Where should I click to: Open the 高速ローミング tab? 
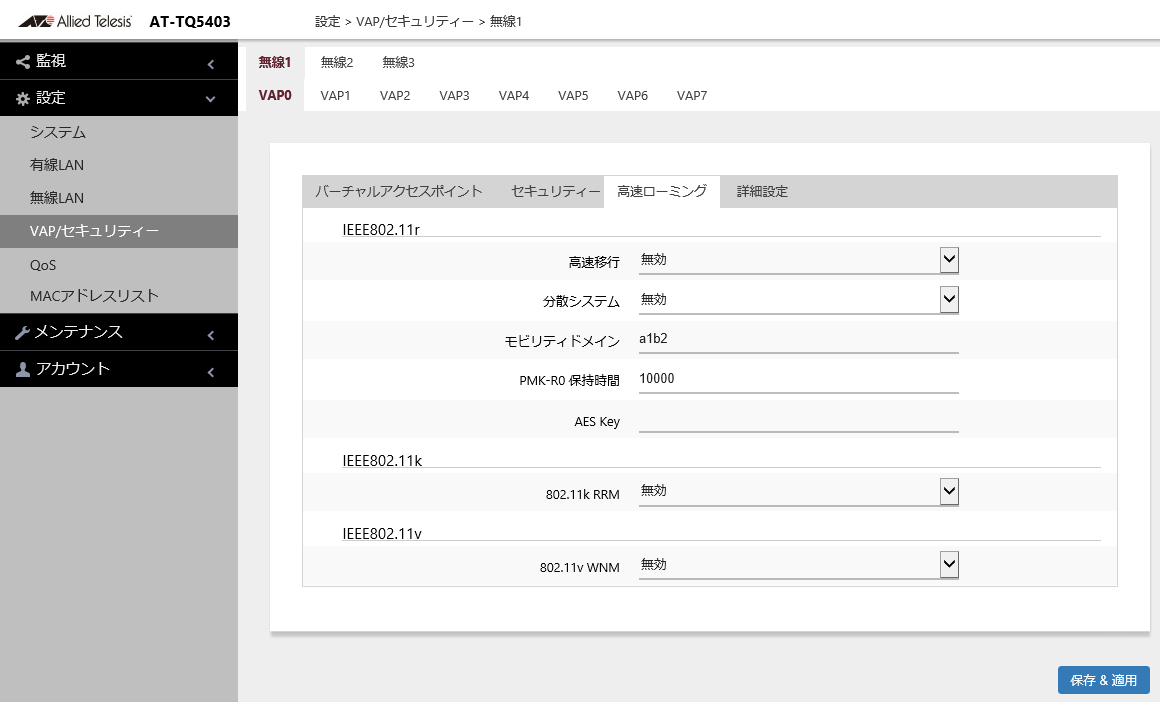point(662,192)
